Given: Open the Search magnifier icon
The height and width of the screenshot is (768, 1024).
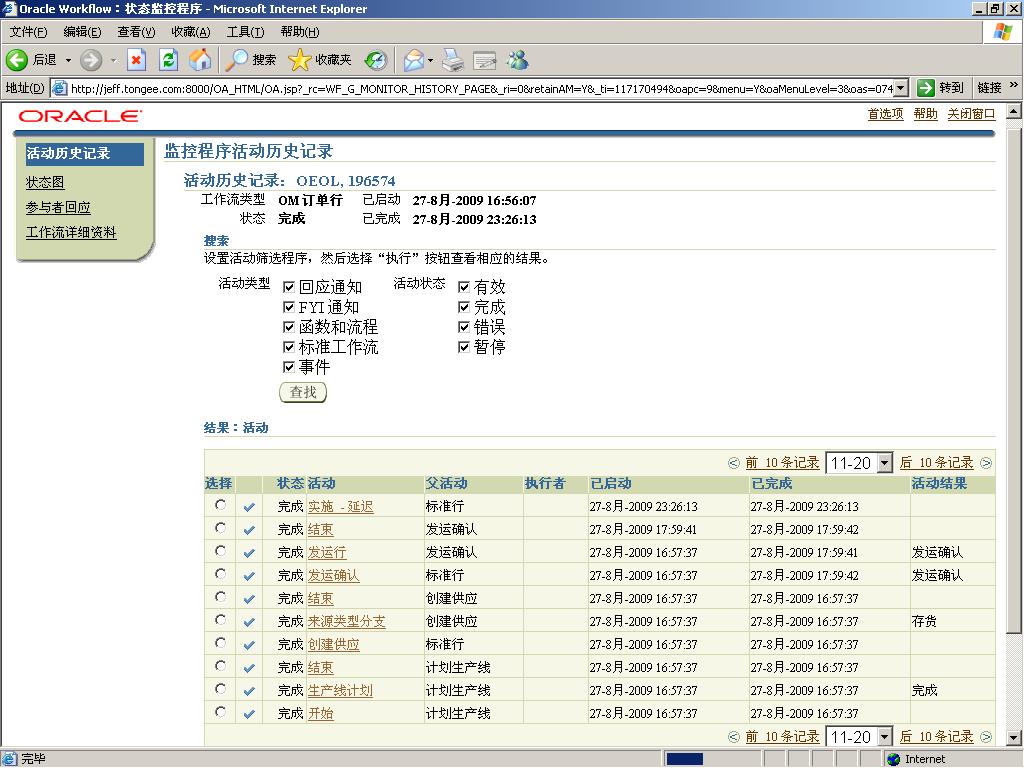Looking at the screenshot, I should pyautogui.click(x=236, y=60).
